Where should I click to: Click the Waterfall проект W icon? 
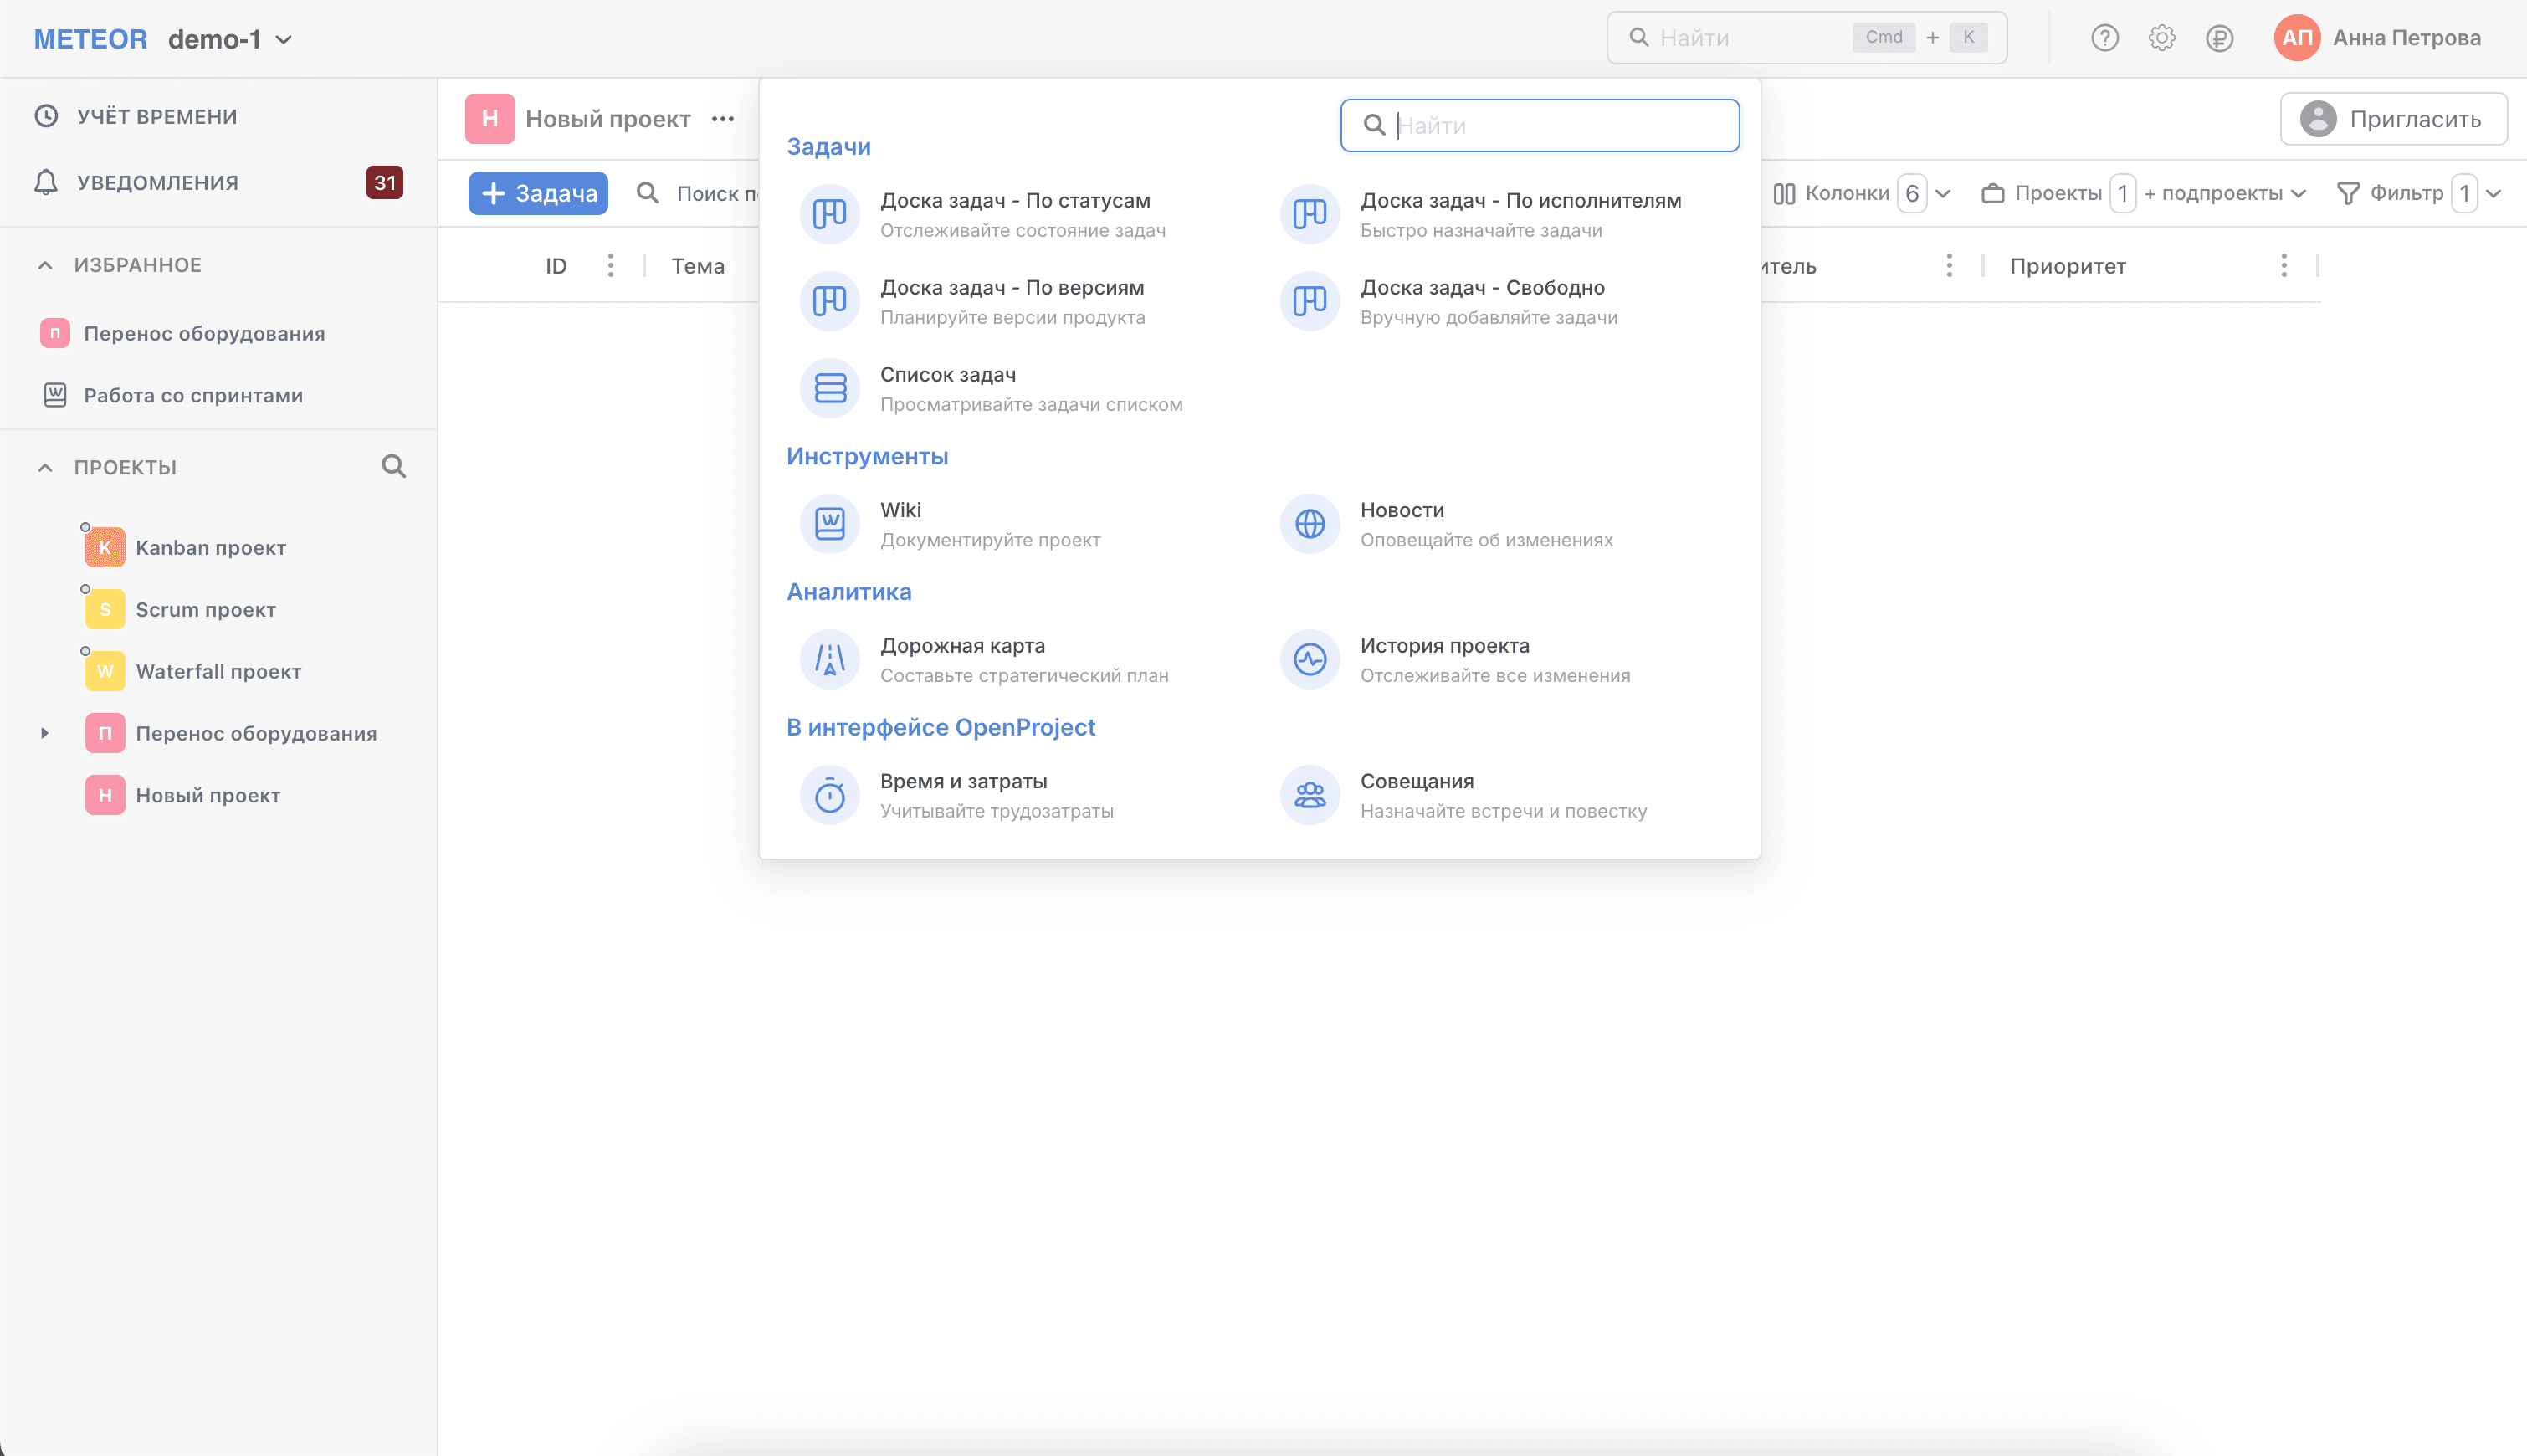[105, 671]
